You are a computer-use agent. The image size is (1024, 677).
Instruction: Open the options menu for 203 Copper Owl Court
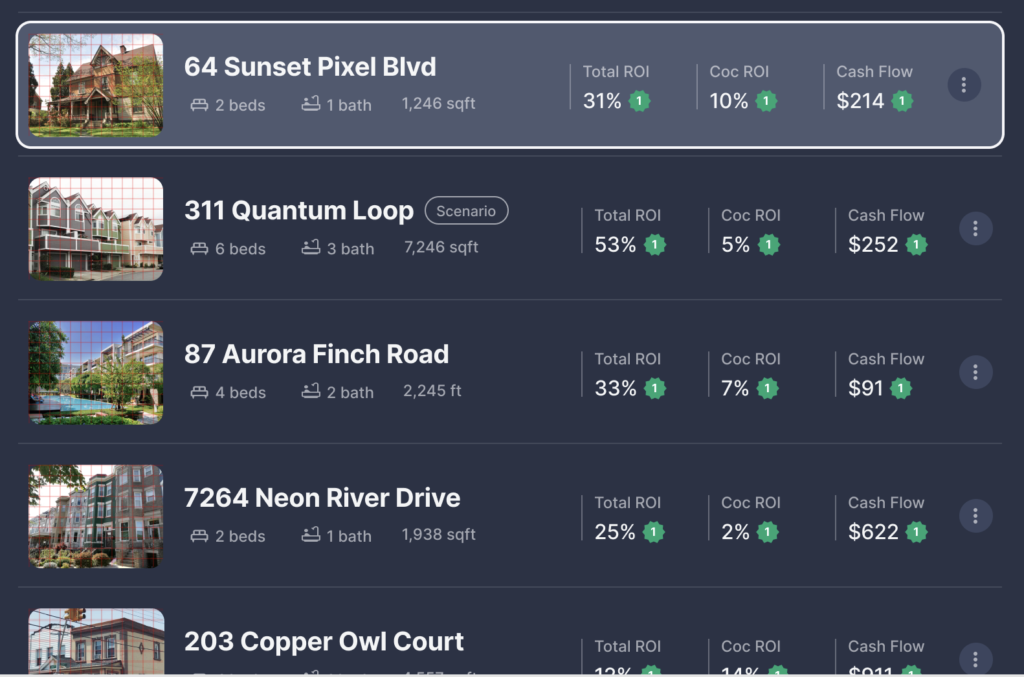(973, 659)
